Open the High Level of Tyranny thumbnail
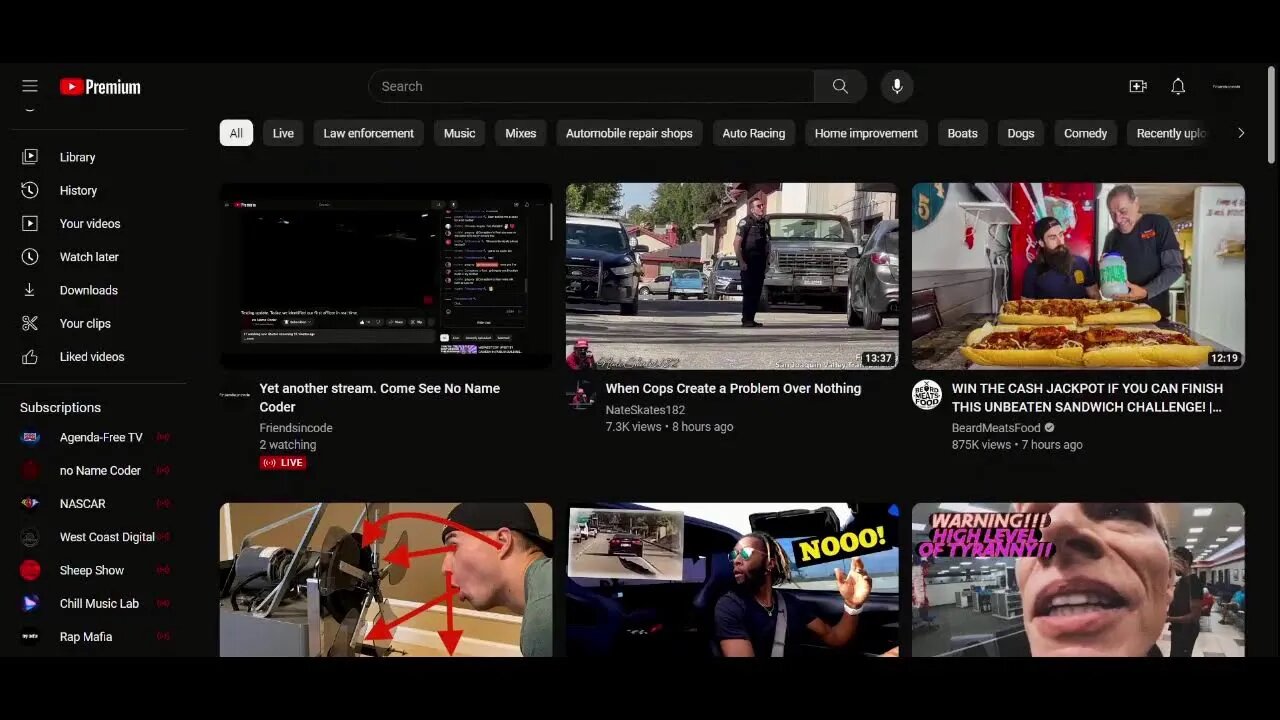This screenshot has width=1280, height=720. click(x=1078, y=580)
